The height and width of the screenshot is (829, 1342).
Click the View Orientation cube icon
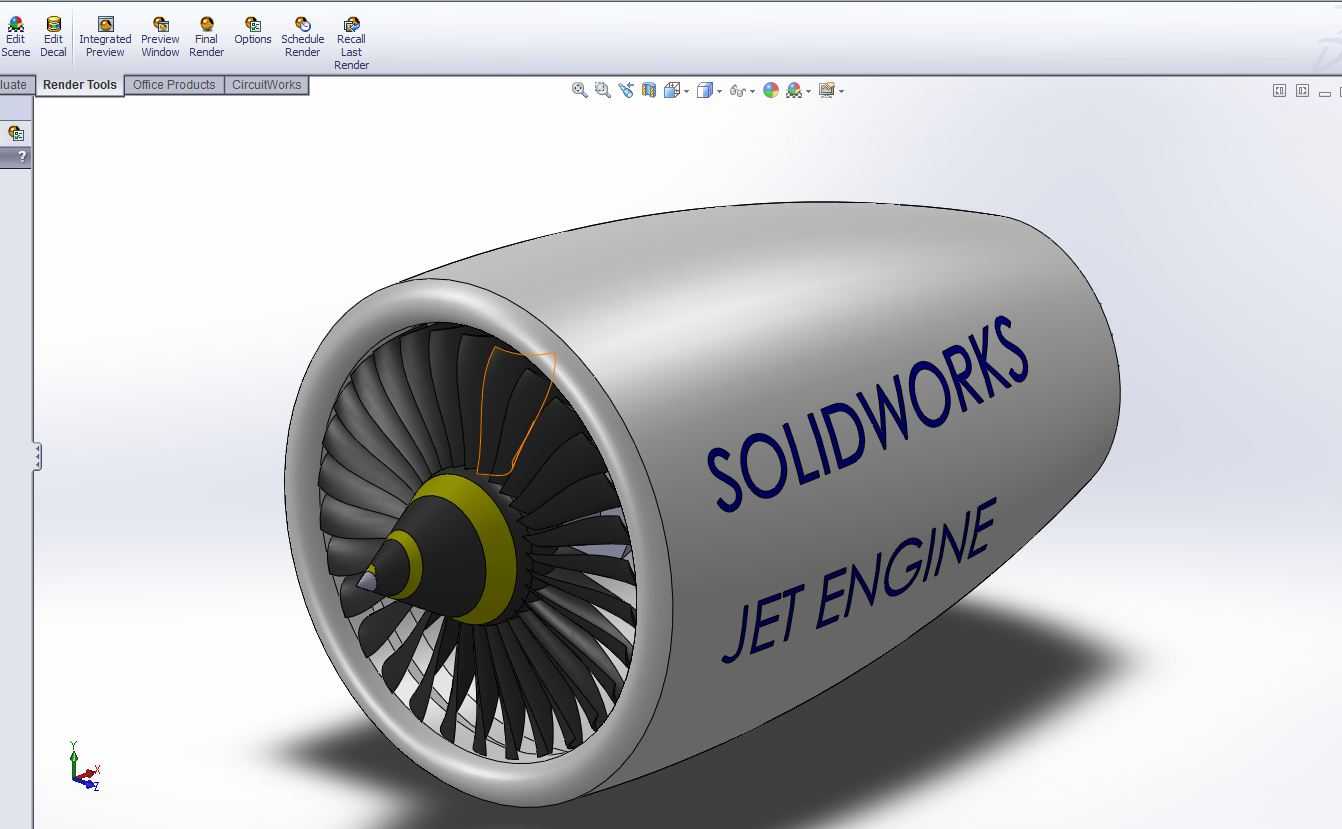(671, 90)
